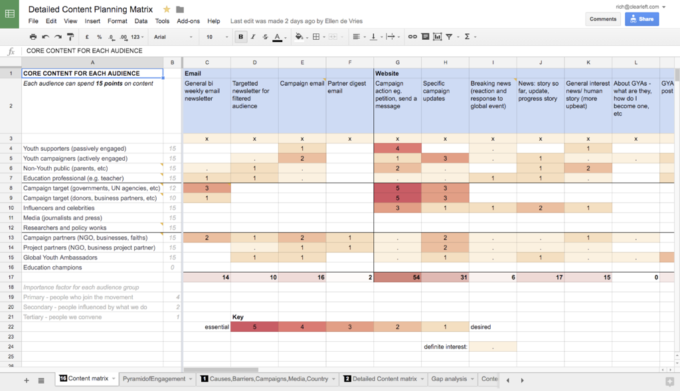The width and height of the screenshot is (680, 391).
Task: Click the move to folder icon
Action: (x=180, y=9)
